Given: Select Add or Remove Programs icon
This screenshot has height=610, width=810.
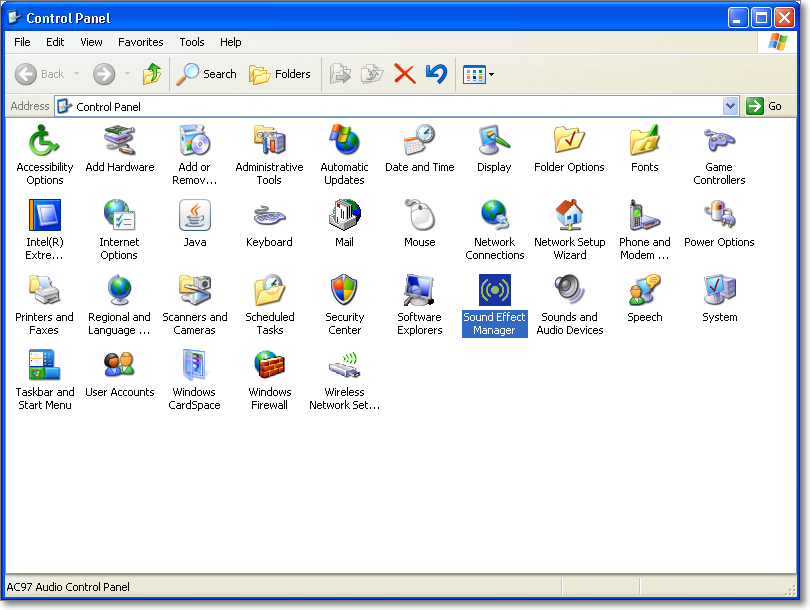Looking at the screenshot, I should 194,154.
